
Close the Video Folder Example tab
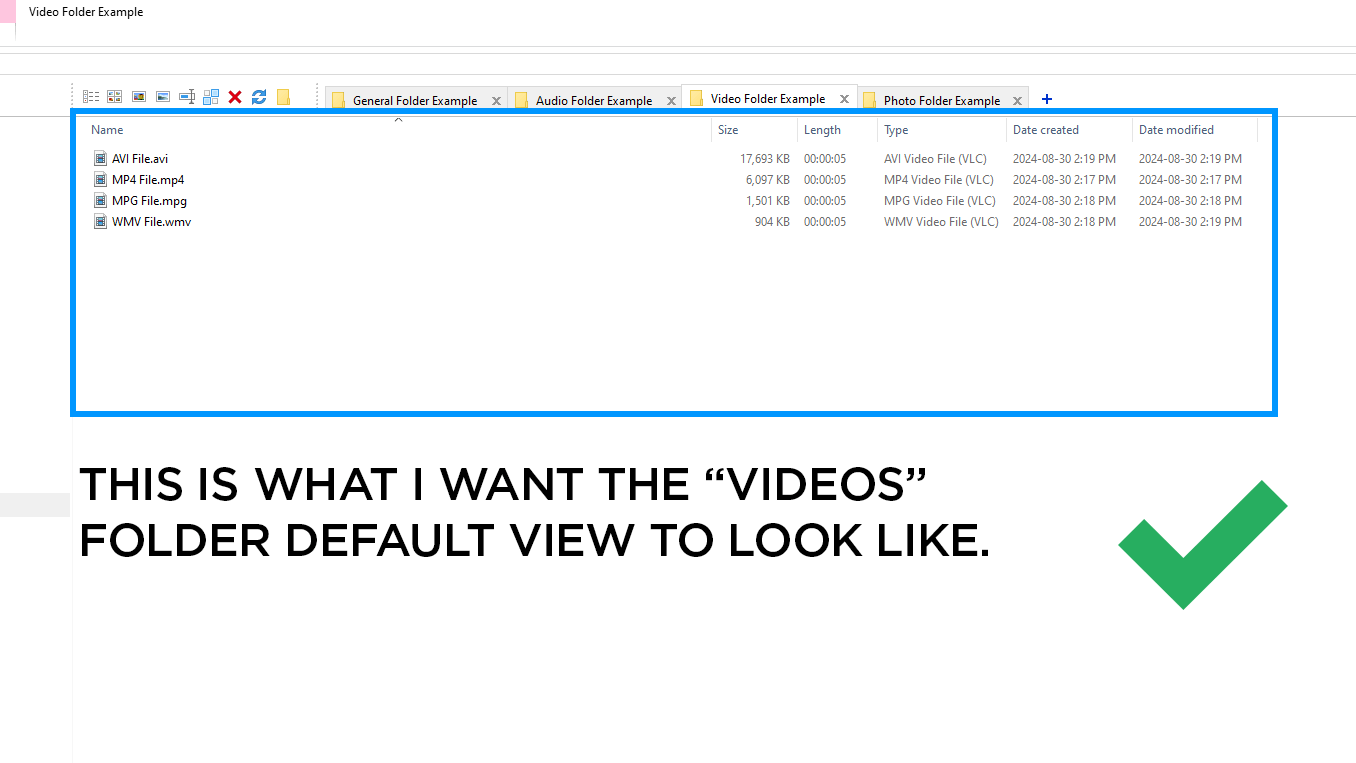pos(844,99)
